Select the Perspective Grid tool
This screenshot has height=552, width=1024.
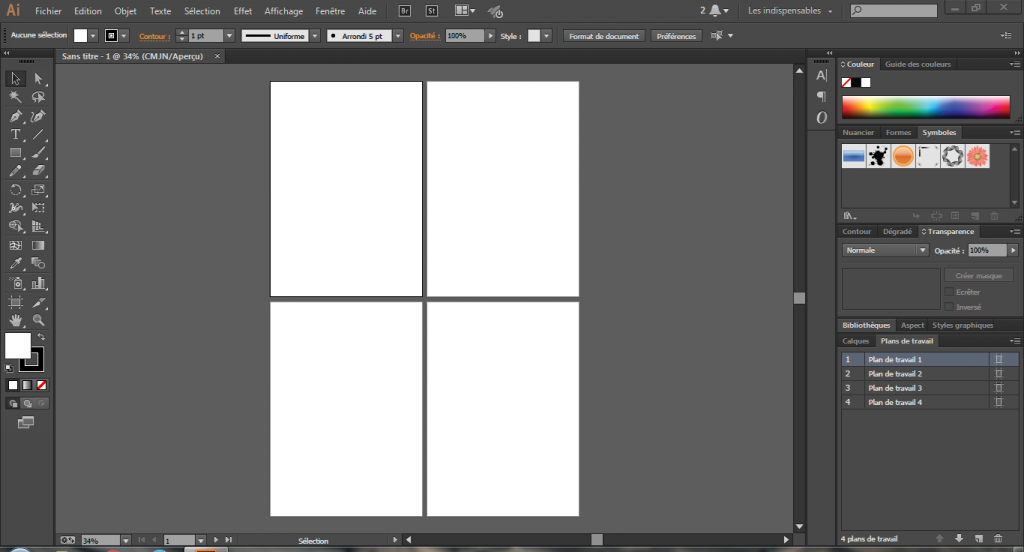[38, 227]
